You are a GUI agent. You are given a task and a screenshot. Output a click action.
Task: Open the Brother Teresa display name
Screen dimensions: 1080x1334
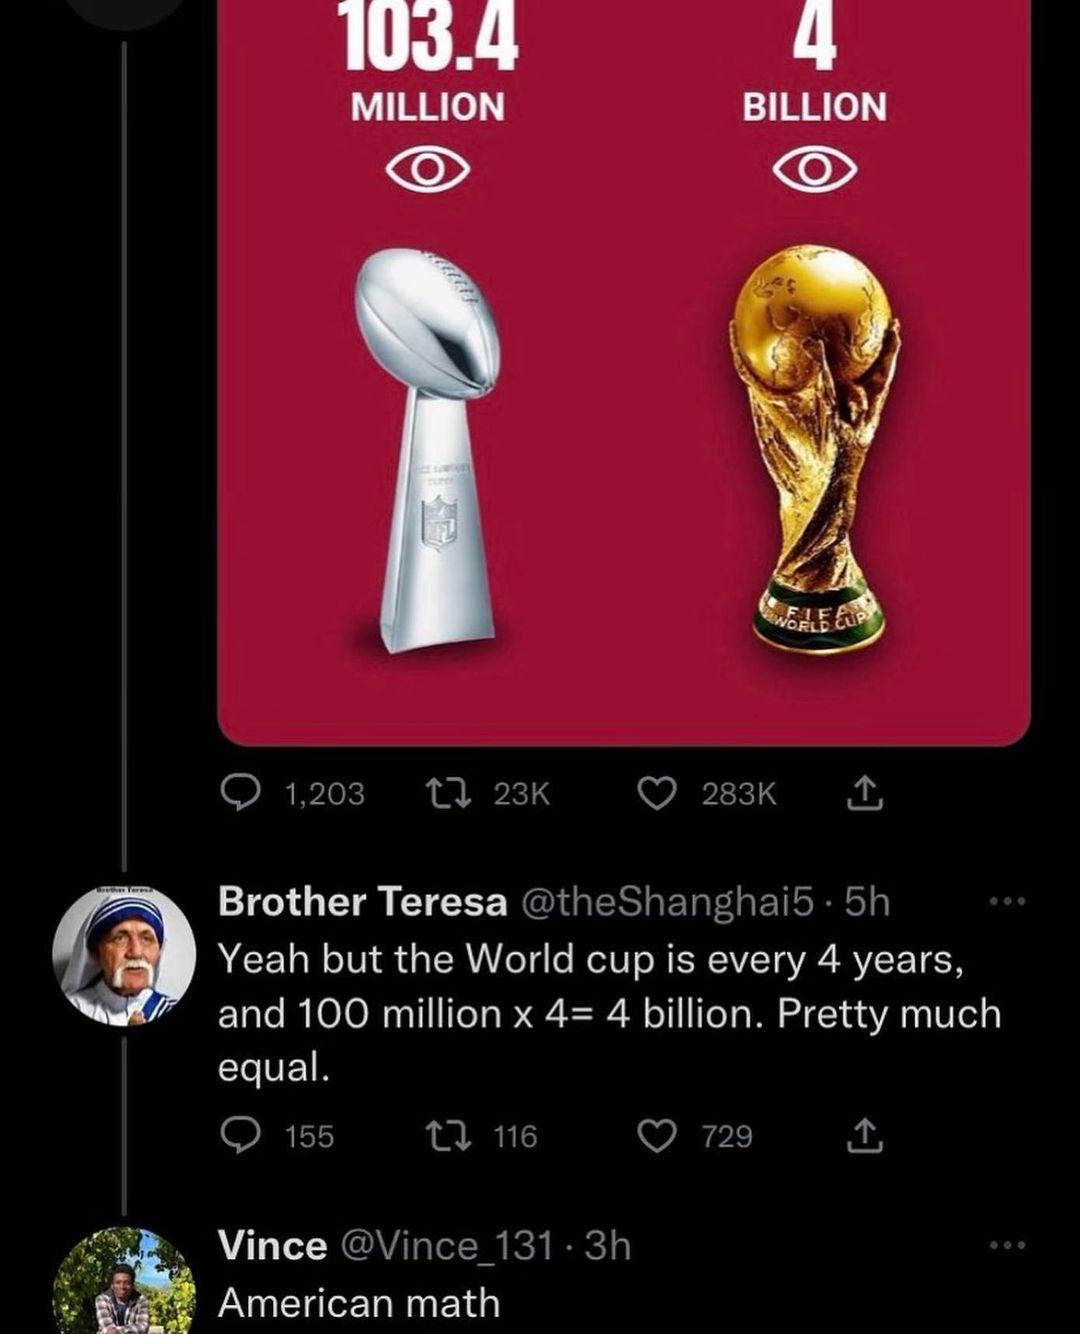point(363,902)
